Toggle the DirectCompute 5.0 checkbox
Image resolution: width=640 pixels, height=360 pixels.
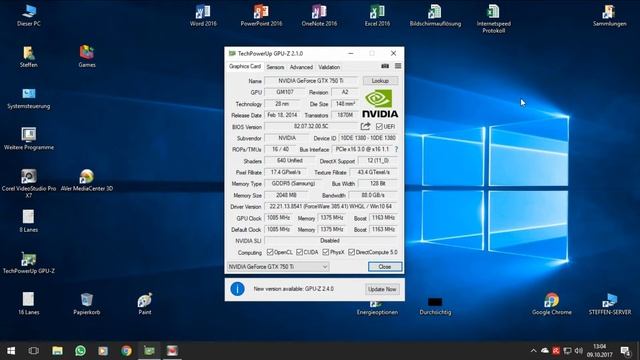(x=351, y=252)
